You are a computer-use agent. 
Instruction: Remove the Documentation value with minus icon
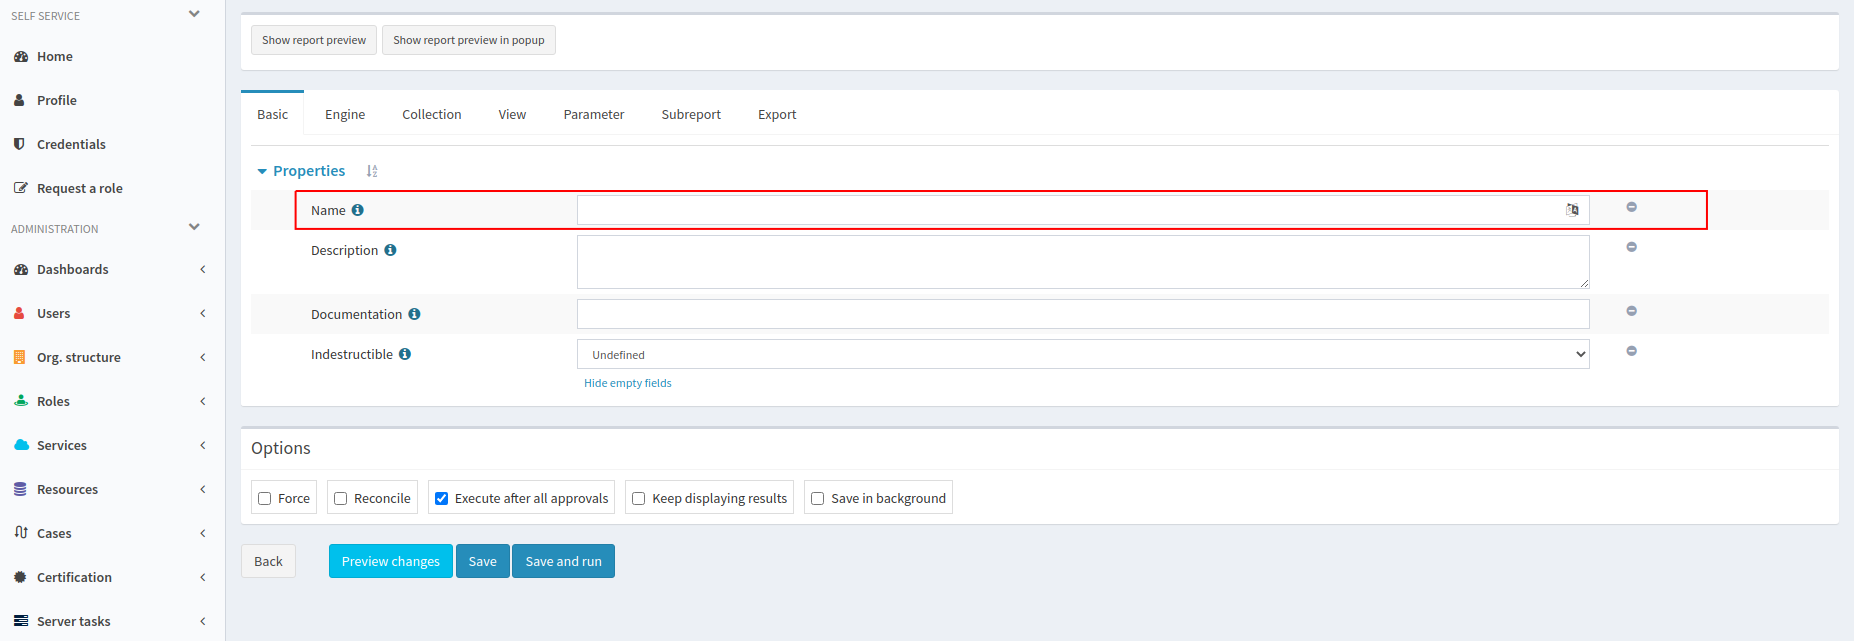(1631, 311)
